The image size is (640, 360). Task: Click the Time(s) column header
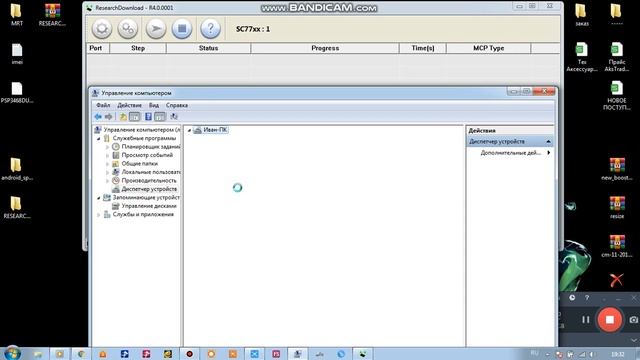423,48
